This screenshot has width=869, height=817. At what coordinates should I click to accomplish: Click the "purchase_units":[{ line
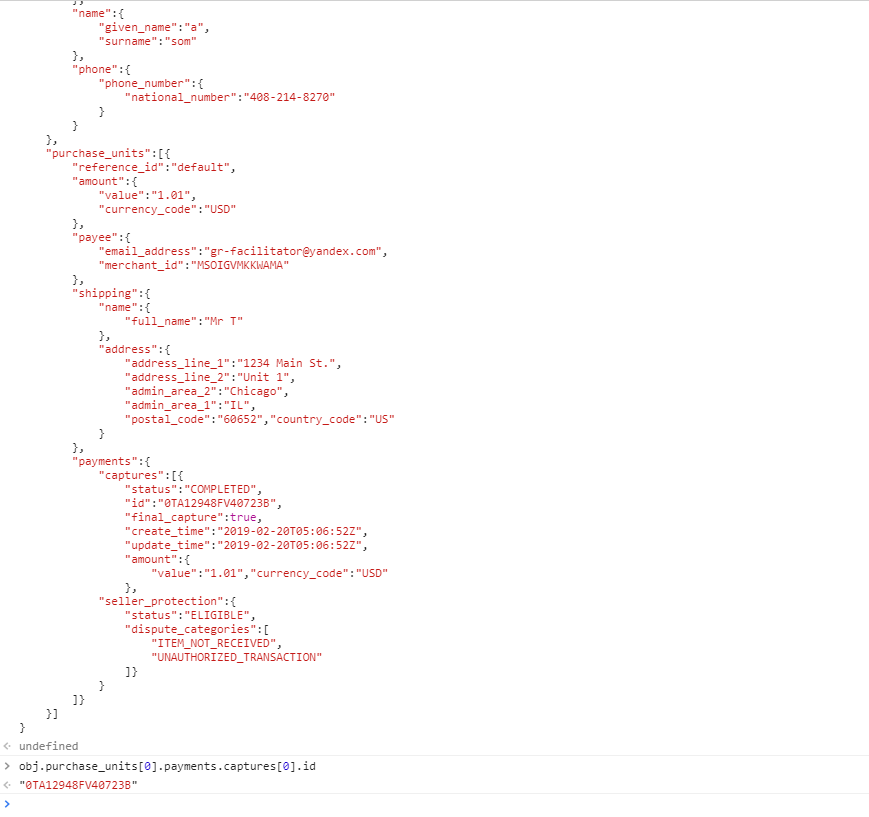point(108,153)
